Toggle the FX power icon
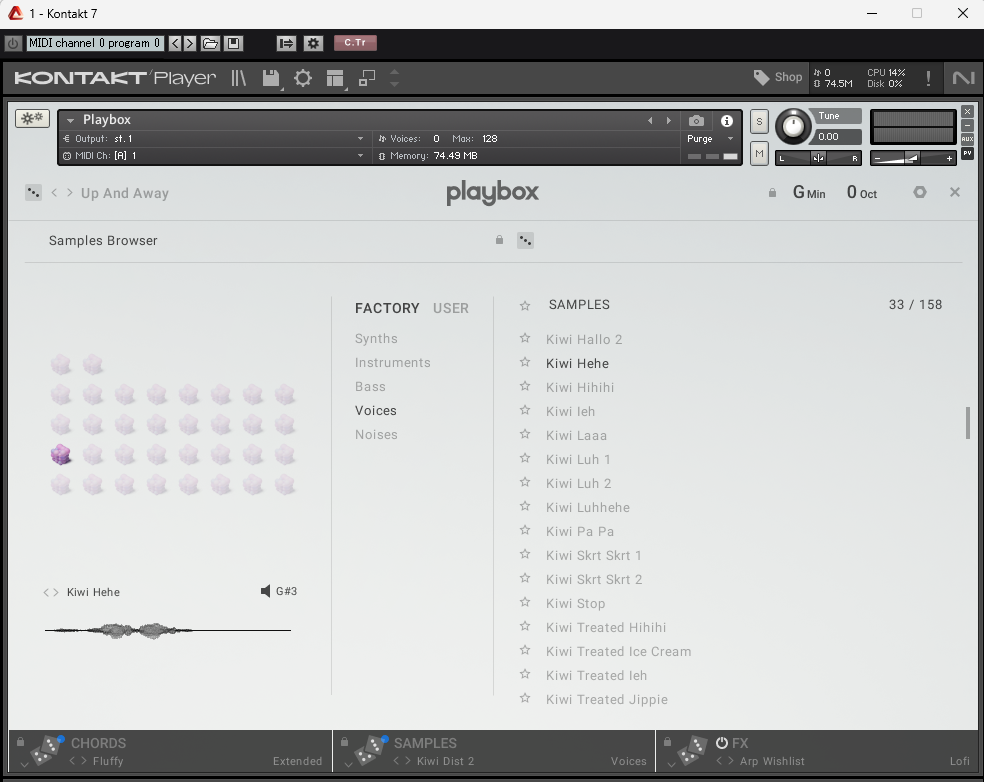The width and height of the screenshot is (984, 782). tap(722, 743)
